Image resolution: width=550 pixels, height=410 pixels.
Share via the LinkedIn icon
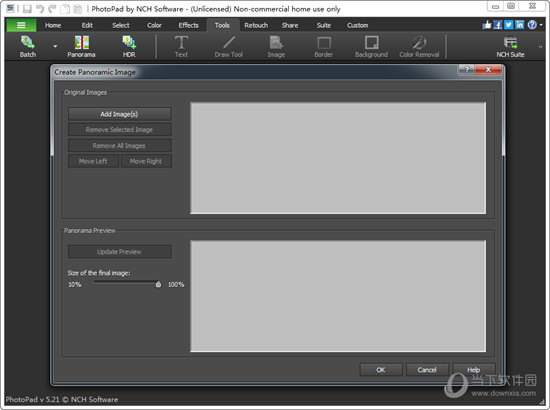point(519,25)
